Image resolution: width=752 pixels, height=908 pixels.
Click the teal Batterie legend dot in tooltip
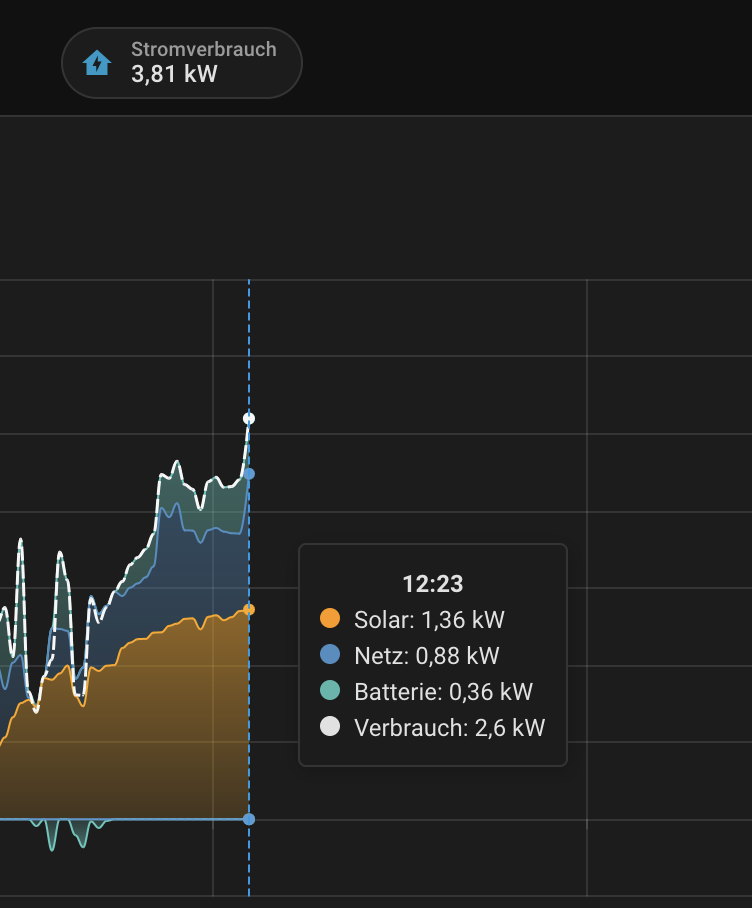tap(330, 692)
